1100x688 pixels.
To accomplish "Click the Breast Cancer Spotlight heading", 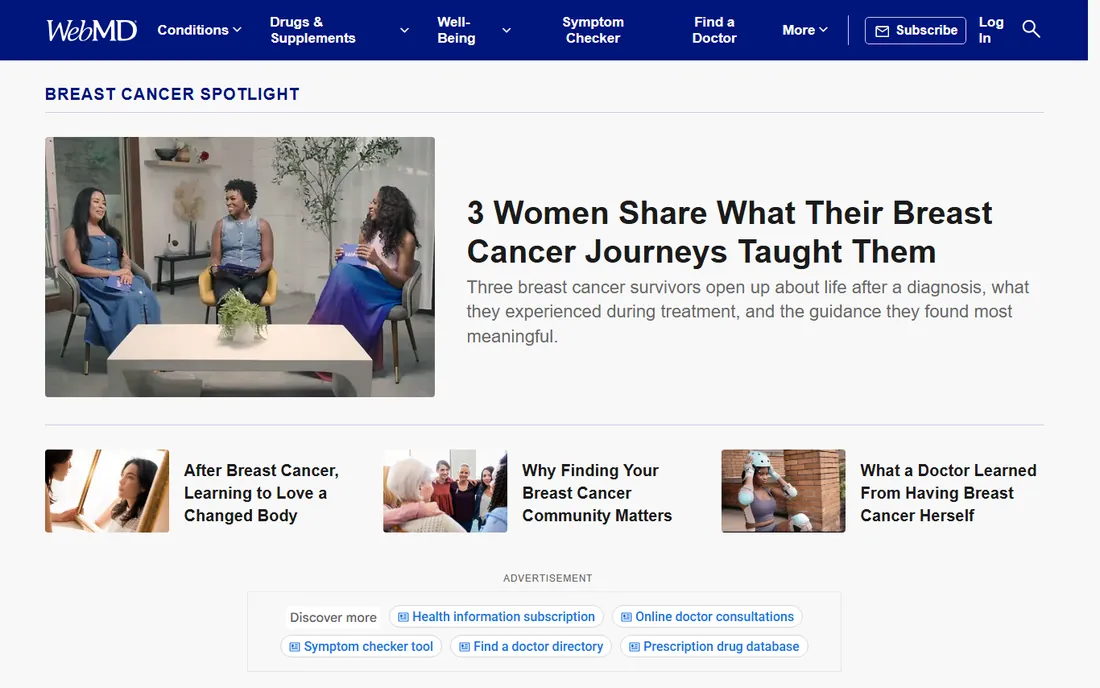I will [x=173, y=94].
